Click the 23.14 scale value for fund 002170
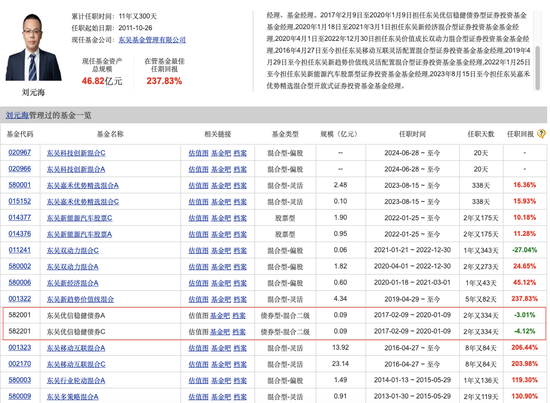The width and height of the screenshot is (550, 403). point(340,363)
